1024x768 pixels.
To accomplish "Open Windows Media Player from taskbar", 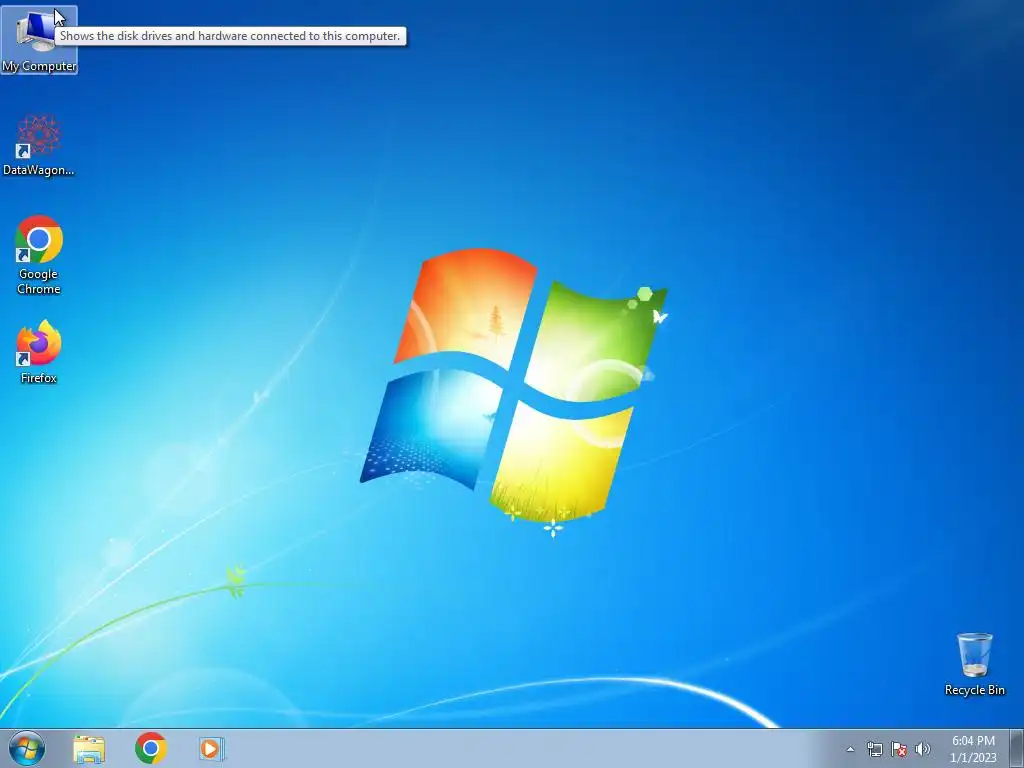I will [x=212, y=748].
